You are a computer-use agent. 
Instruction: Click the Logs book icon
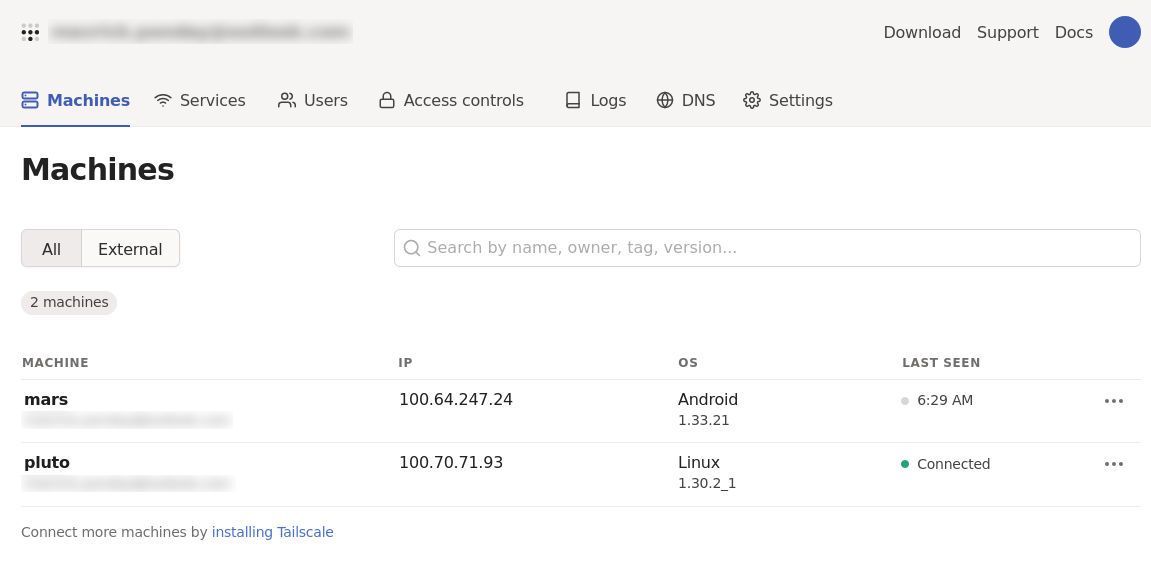573,100
